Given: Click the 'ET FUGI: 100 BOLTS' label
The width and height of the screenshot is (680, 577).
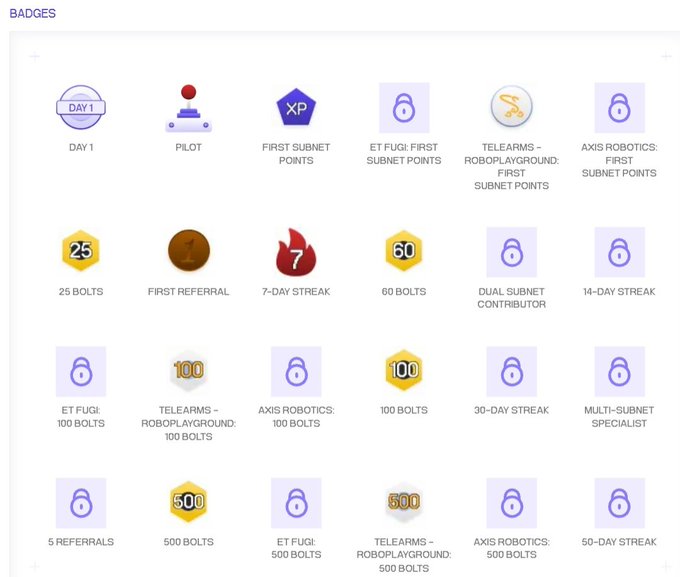Looking at the screenshot, I should pos(81,416).
